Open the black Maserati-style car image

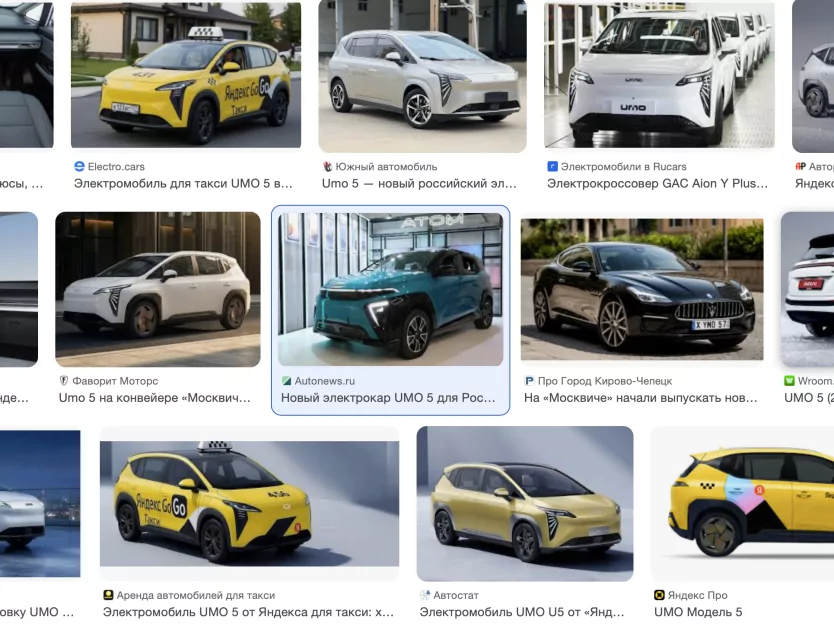tap(642, 289)
